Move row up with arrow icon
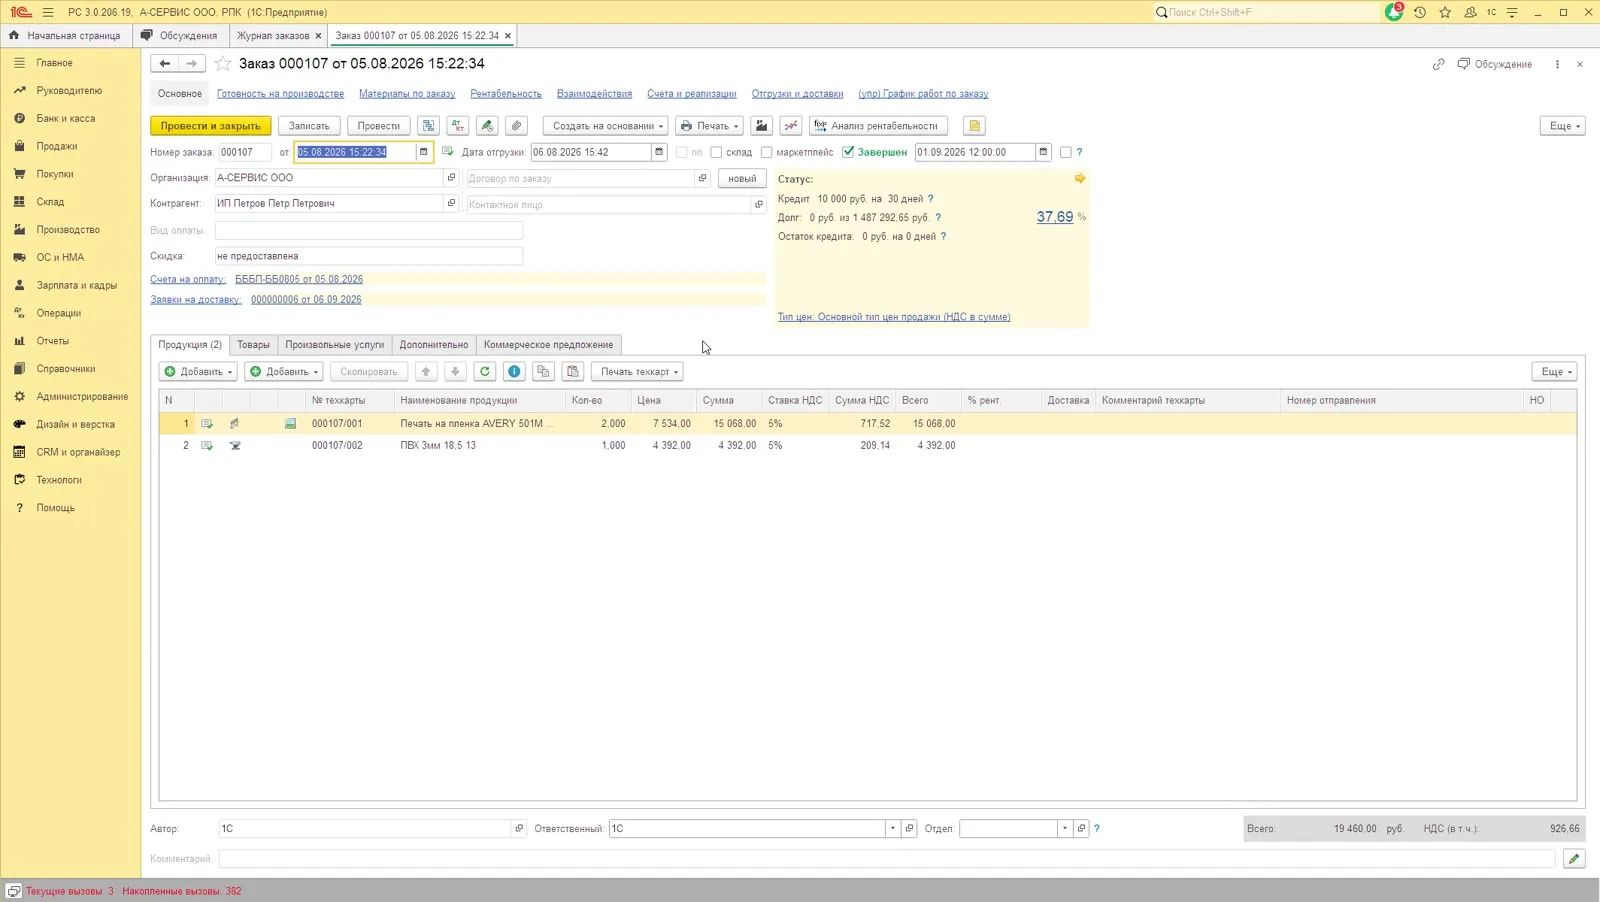Image resolution: width=1600 pixels, height=902 pixels. tap(426, 372)
